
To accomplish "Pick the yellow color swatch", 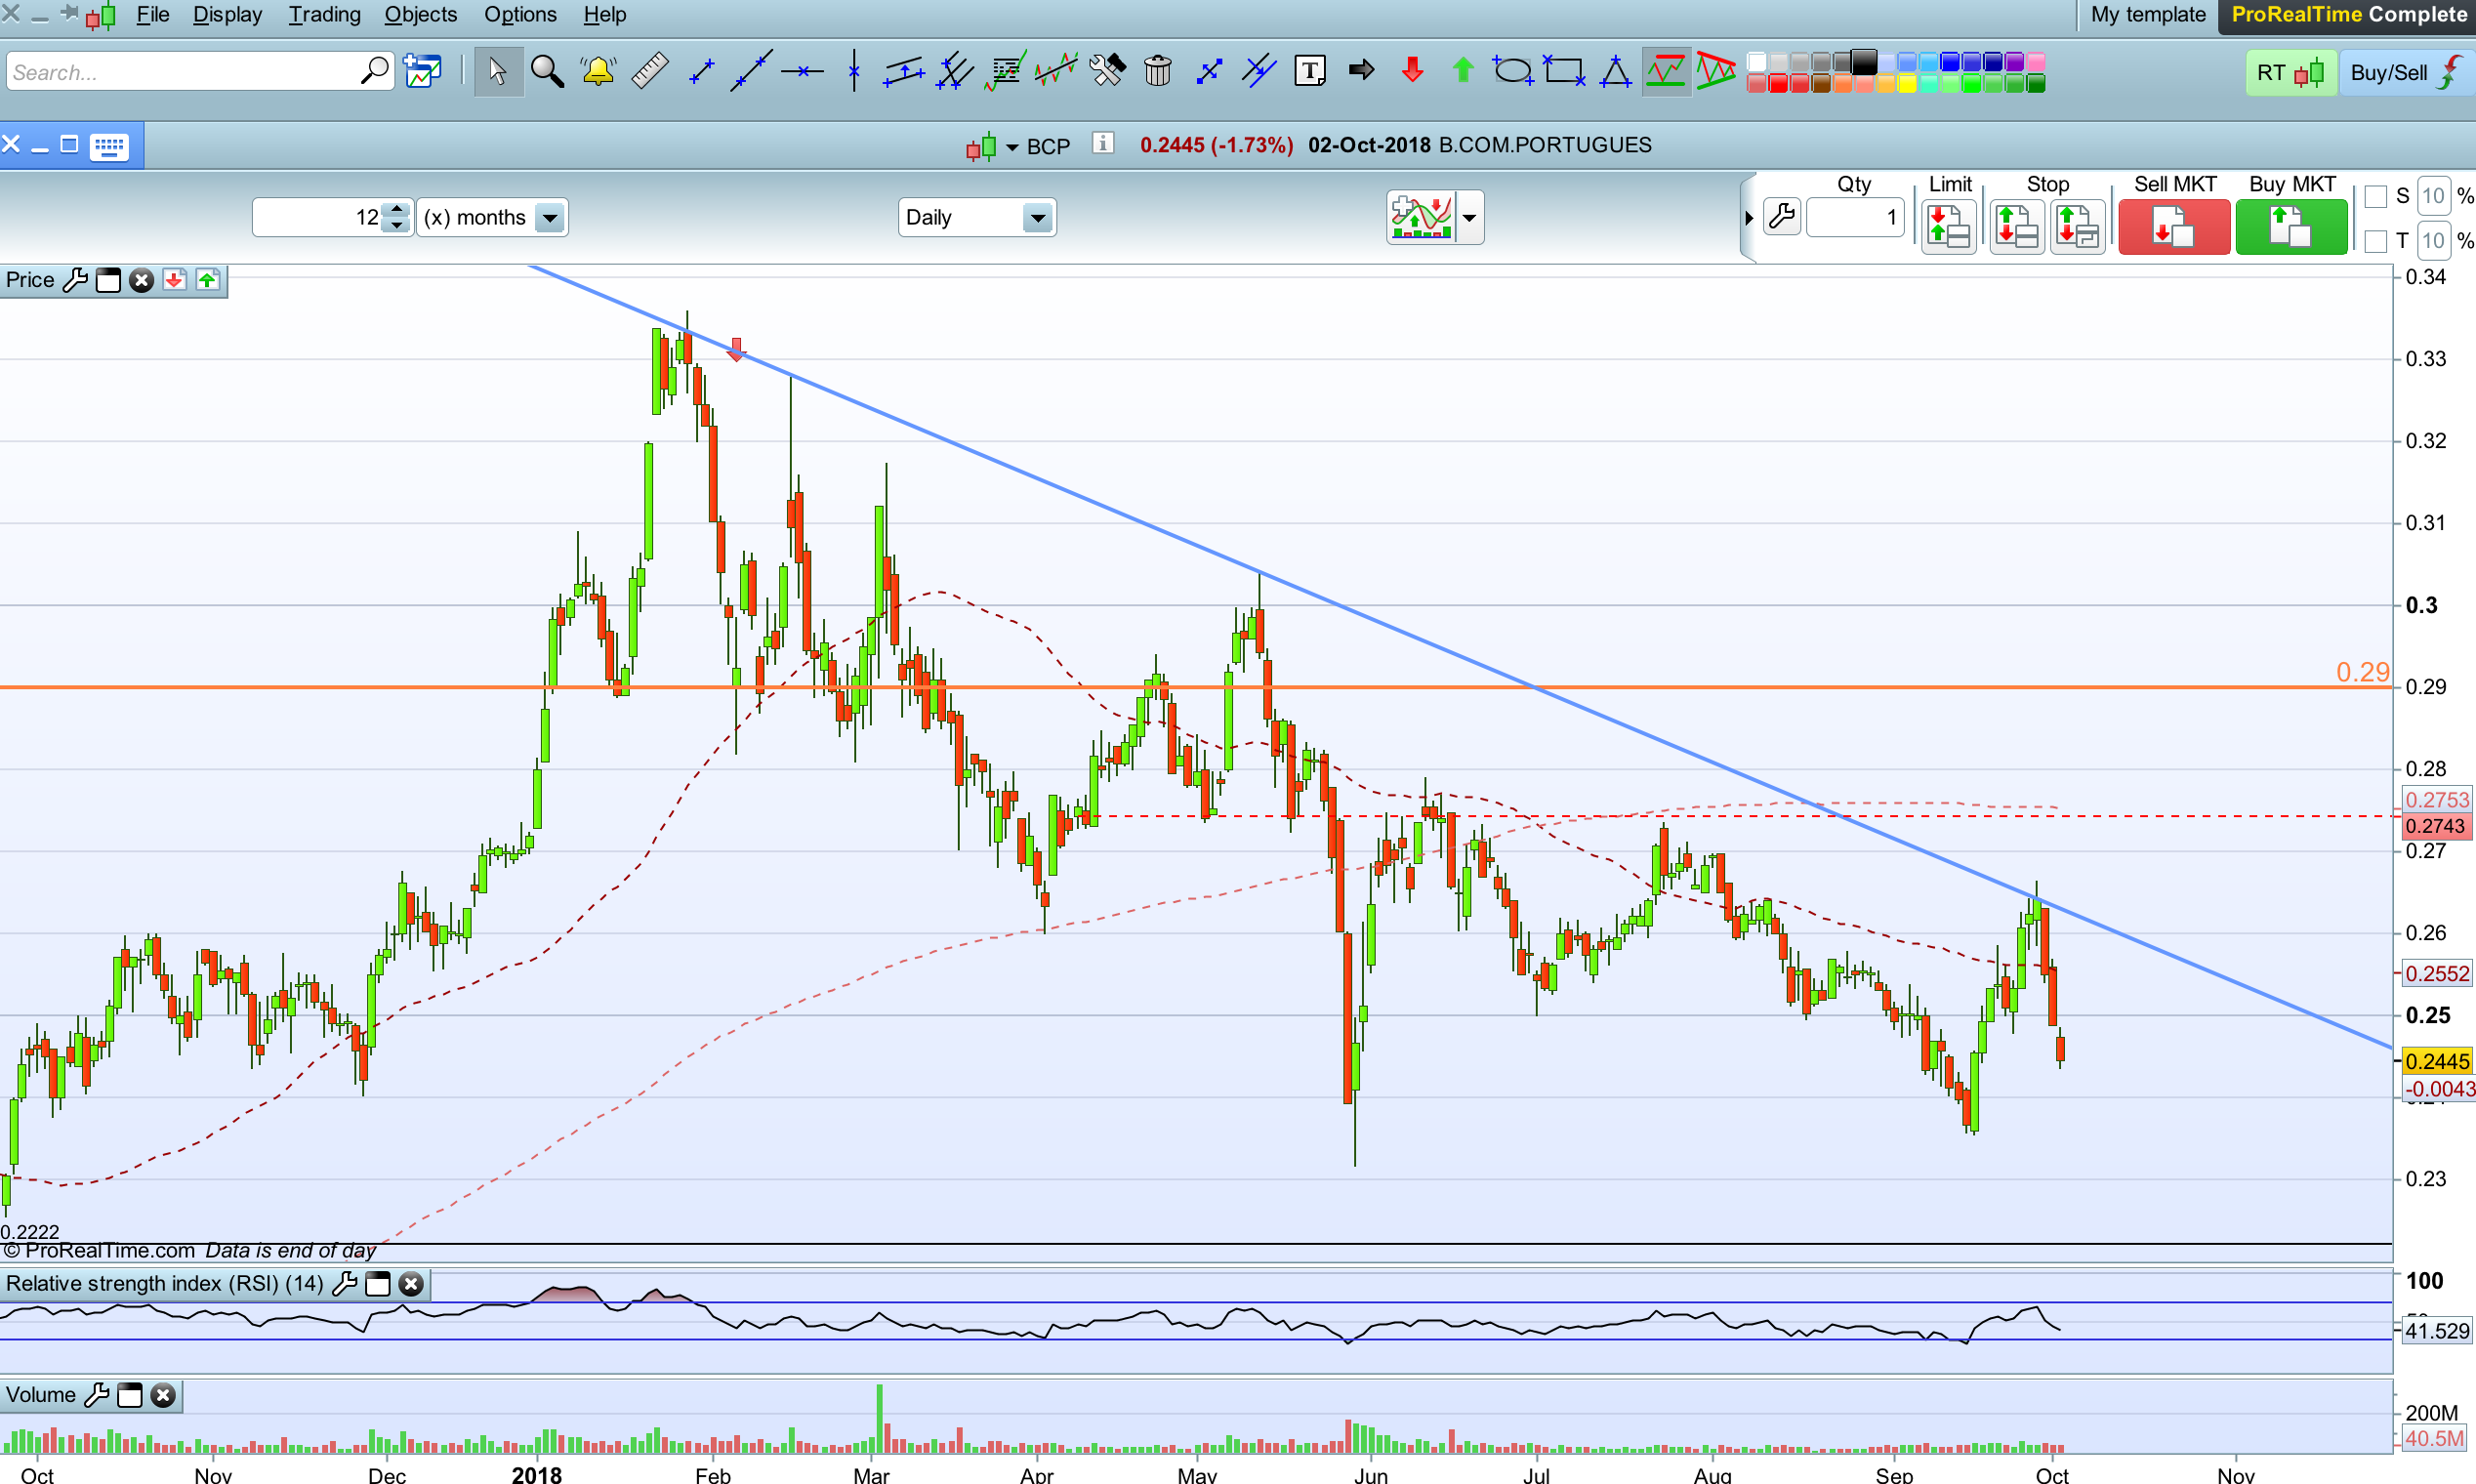I will pos(1906,85).
